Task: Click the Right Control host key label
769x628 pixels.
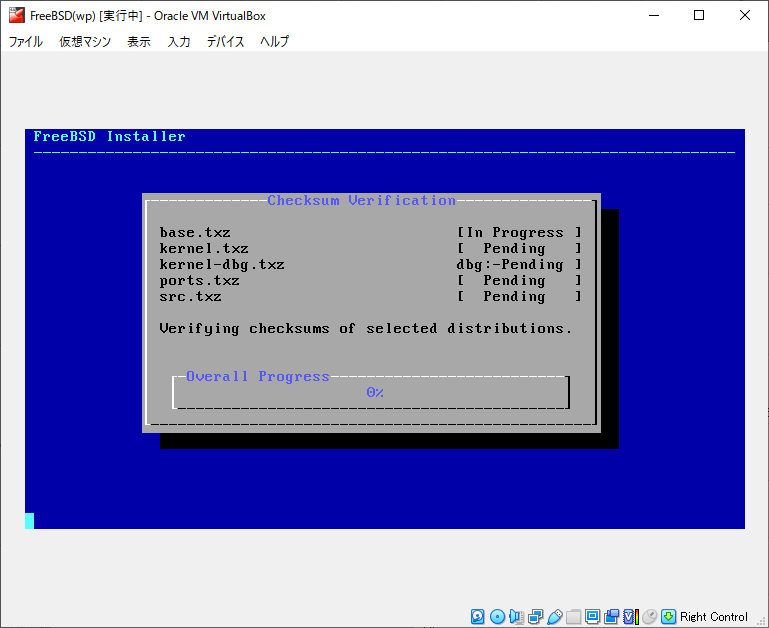Action: 714,617
